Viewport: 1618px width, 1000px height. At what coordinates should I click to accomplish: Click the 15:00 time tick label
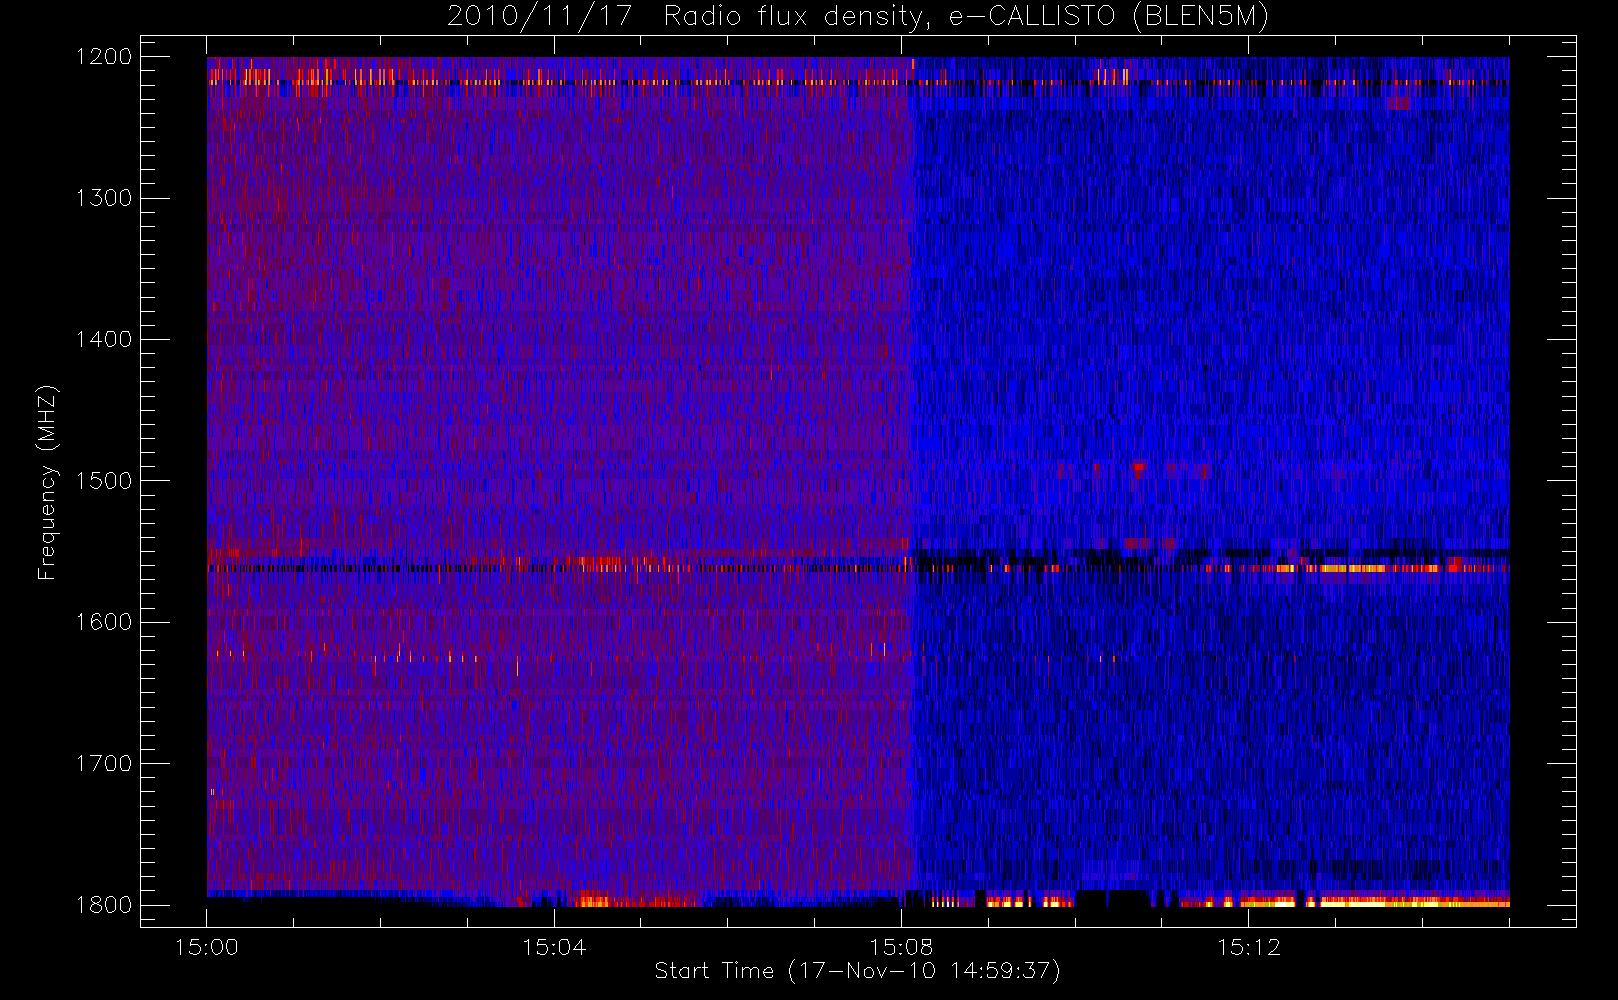[207, 947]
